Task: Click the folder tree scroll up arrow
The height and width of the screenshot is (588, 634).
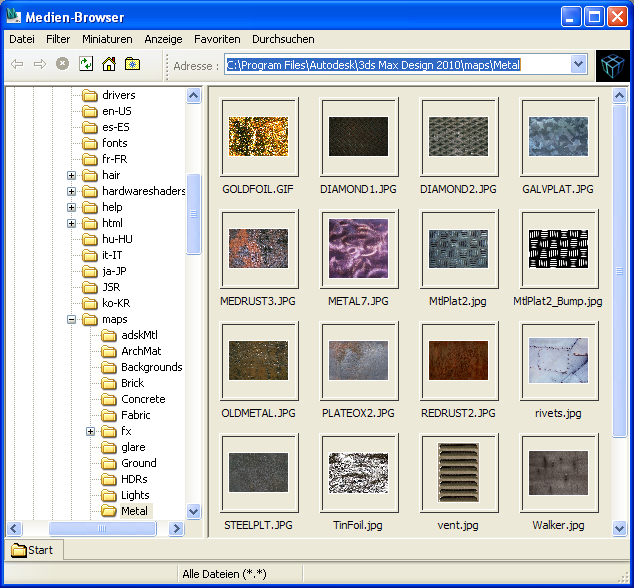Action: click(194, 96)
